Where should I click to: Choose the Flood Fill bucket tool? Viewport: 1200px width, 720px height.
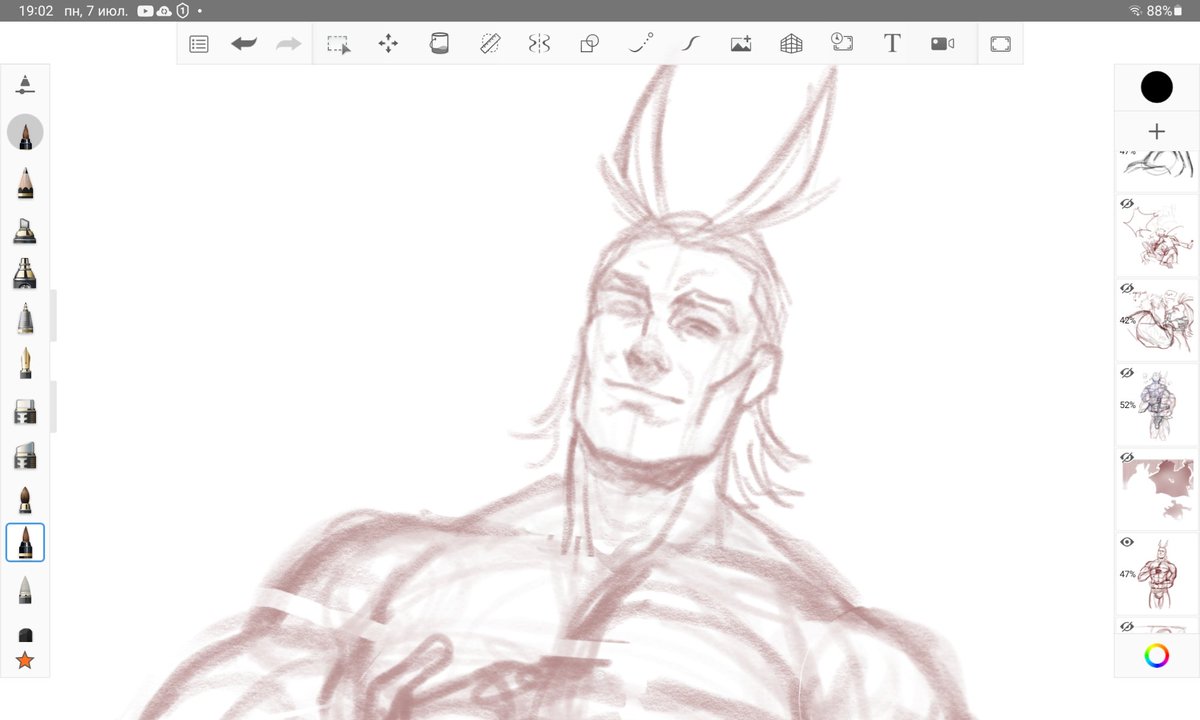click(x=439, y=44)
